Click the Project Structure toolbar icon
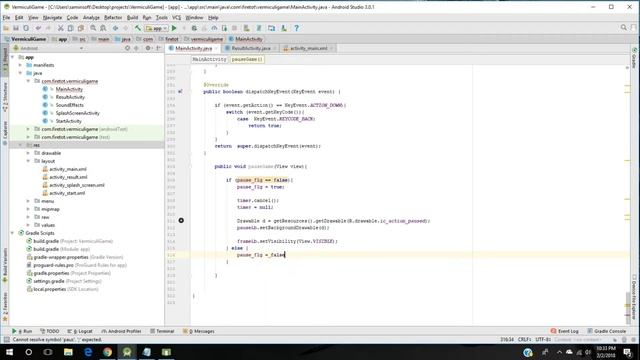Viewport: 640px width, 360px height. (271, 28)
